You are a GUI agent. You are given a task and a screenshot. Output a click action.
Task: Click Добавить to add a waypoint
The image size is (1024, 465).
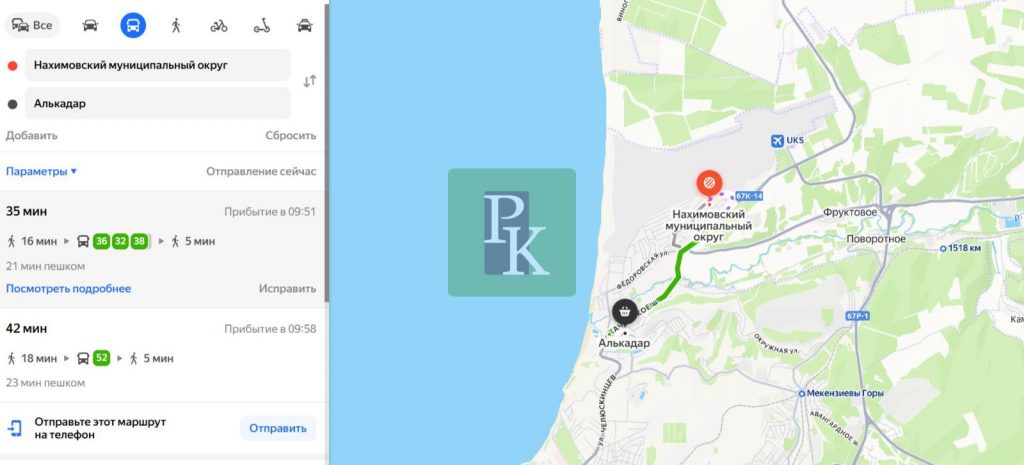[31, 136]
